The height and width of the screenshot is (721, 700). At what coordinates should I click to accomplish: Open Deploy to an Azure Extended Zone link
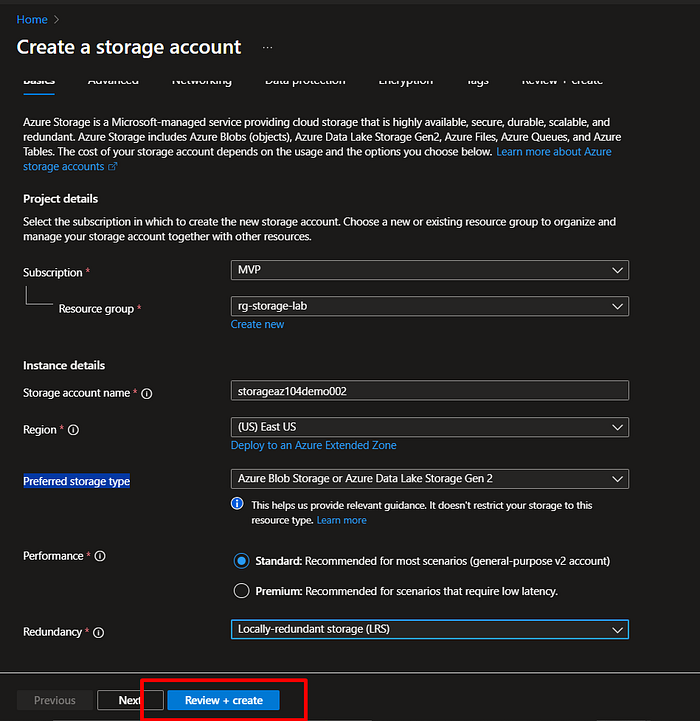[x=313, y=445]
